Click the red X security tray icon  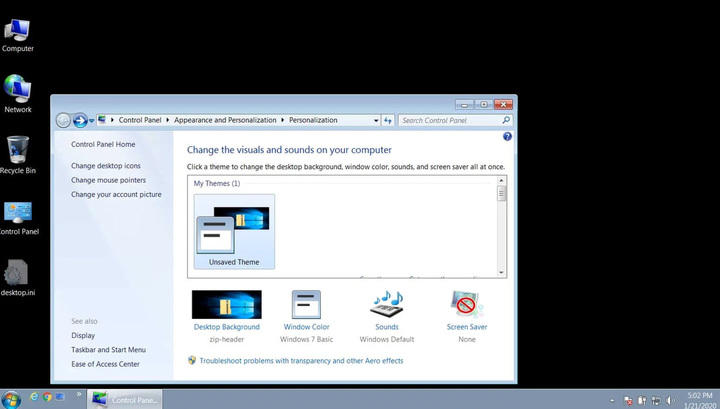click(628, 401)
